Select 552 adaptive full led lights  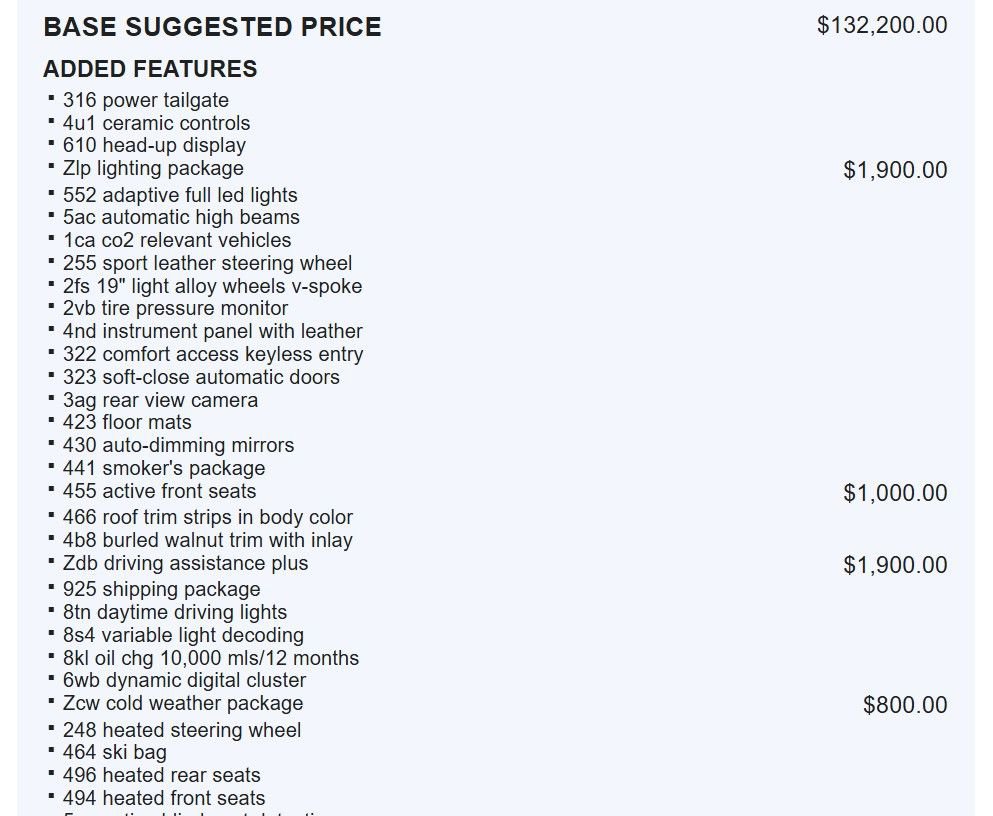pyautogui.click(x=180, y=195)
